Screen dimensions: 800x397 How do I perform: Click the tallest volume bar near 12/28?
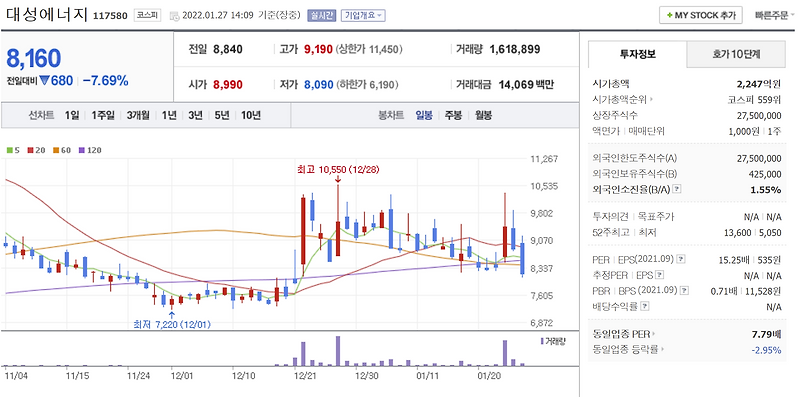click(338, 351)
